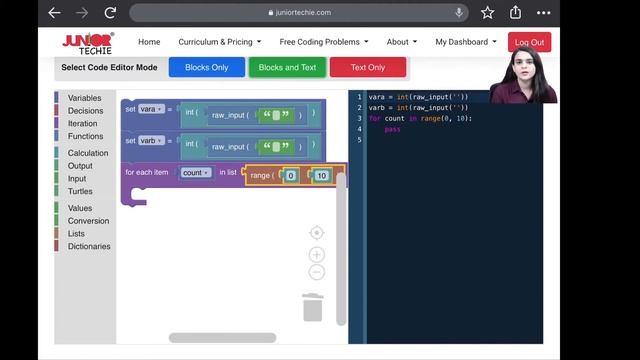Click the 'Select Code Editor Mode' label
640x360 pixels.
[x=109, y=67]
